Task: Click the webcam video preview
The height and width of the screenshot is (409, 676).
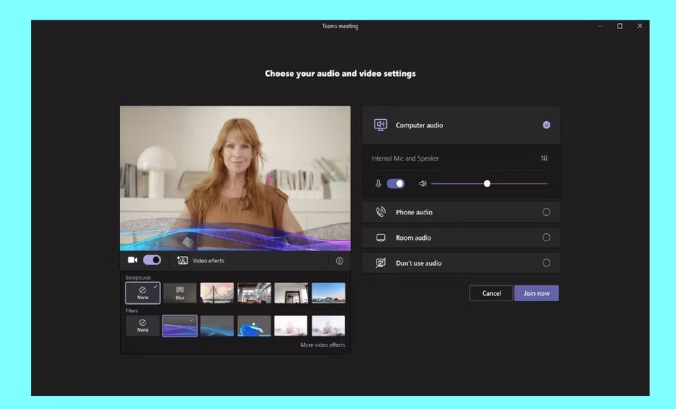Action: click(x=235, y=178)
